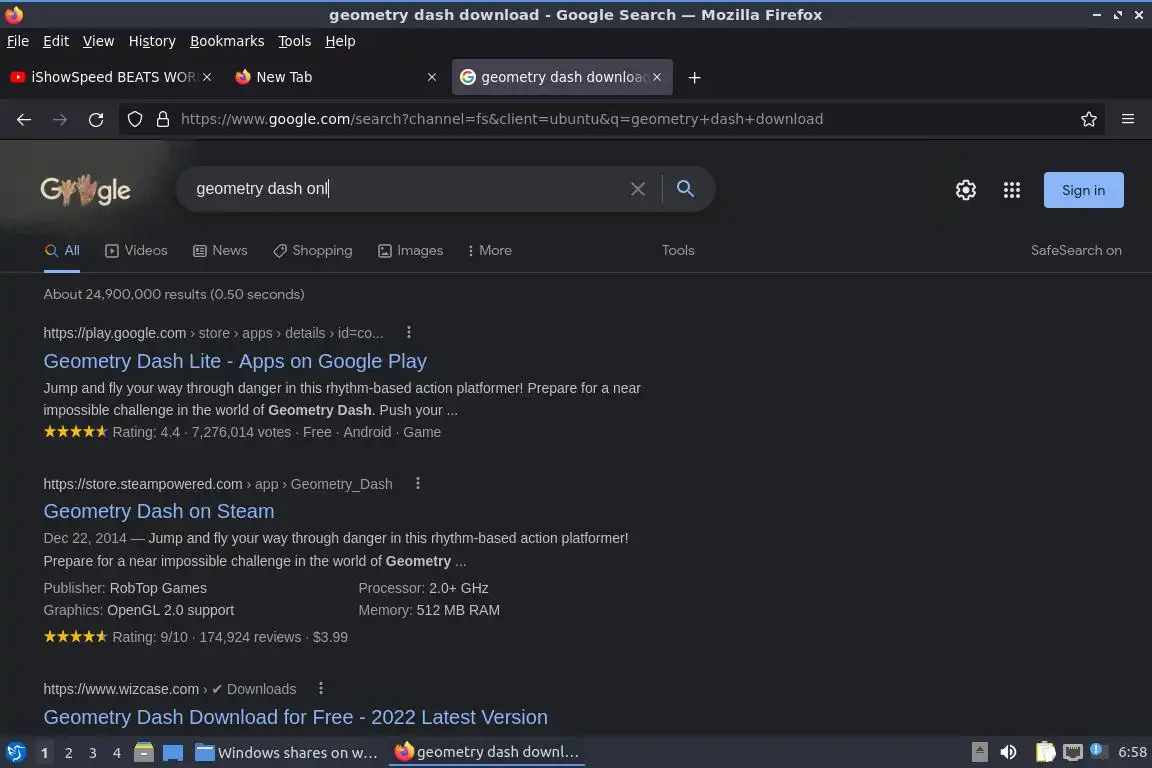The width and height of the screenshot is (1152, 768).
Task: Open Firefox application hamburger menu
Action: click(1128, 119)
